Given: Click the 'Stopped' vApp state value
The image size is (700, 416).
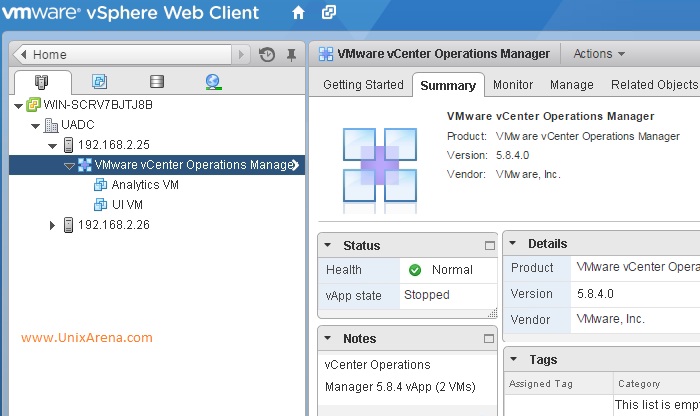Looking at the screenshot, I should 427,295.
